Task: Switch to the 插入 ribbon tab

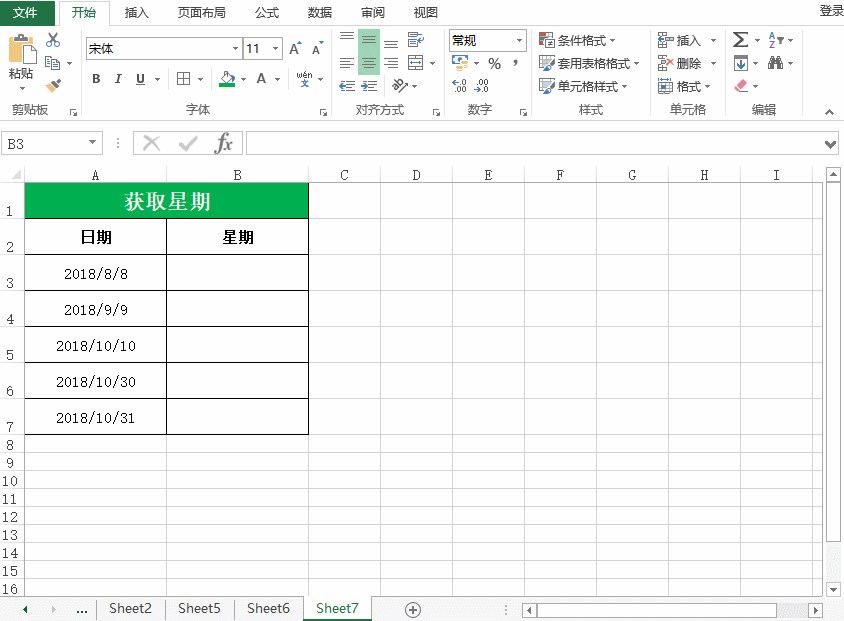Action: (136, 13)
